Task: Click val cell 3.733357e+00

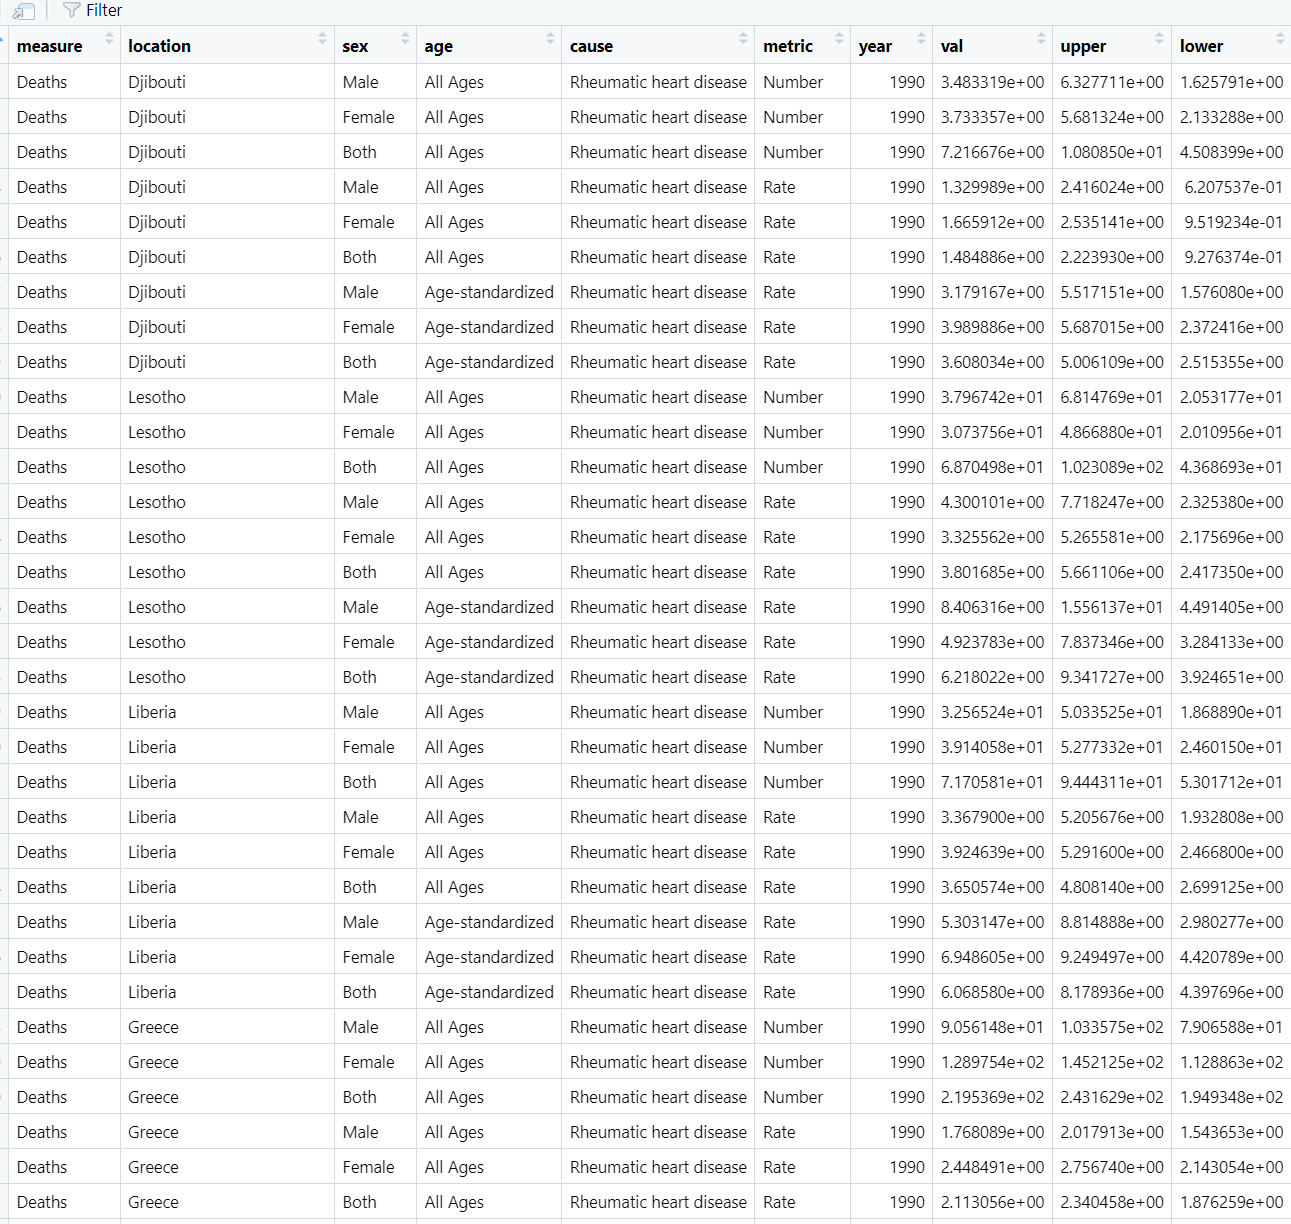Action: tap(992, 117)
